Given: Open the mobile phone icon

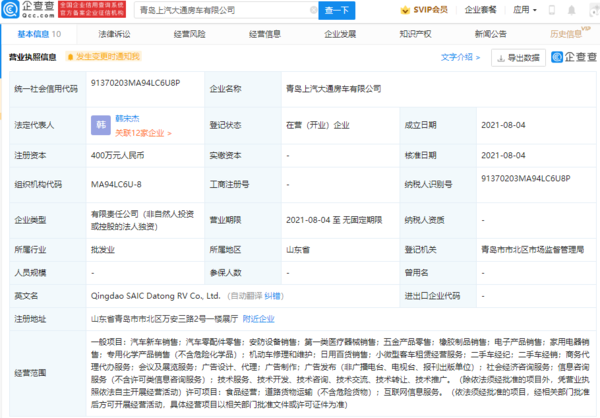Looking at the screenshot, I should tap(551, 10).
